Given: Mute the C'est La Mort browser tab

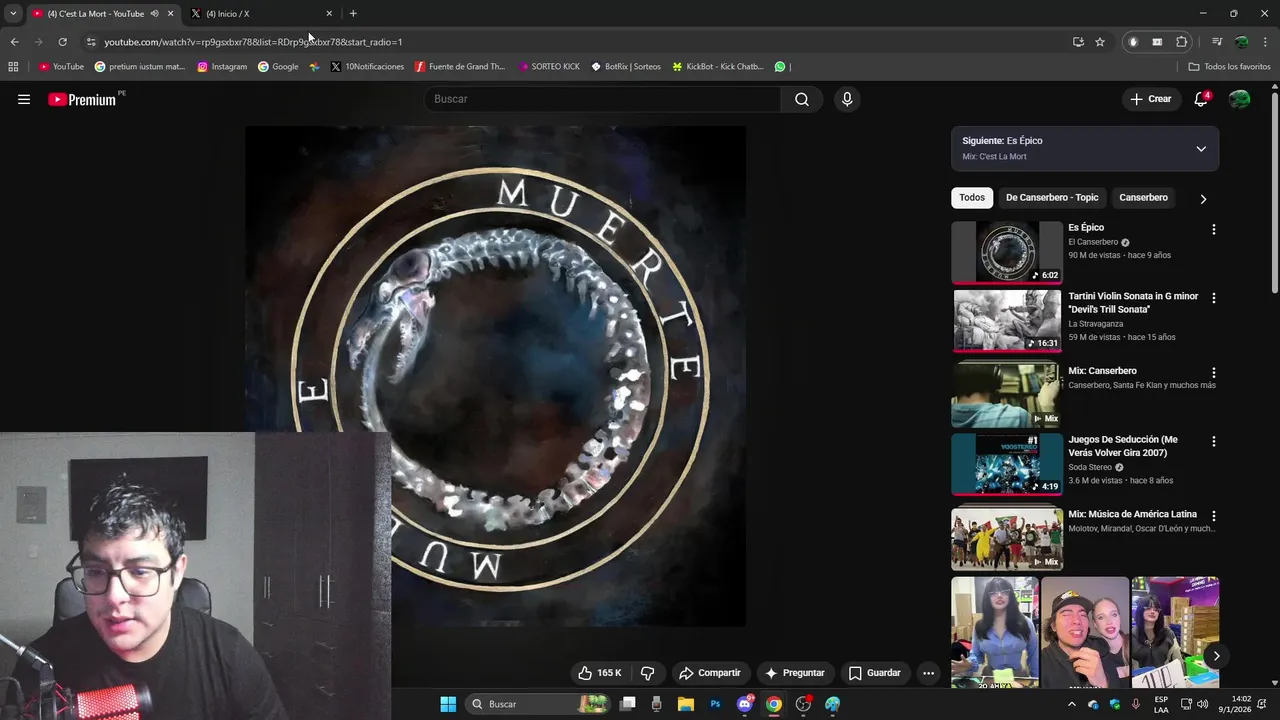Looking at the screenshot, I should click(154, 14).
